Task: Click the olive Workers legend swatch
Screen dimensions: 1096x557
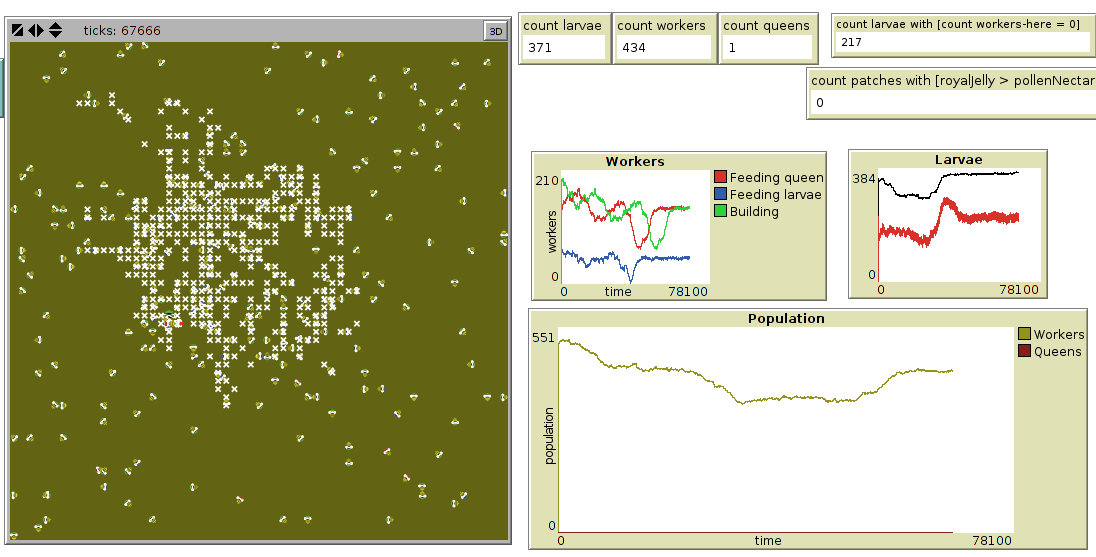Action: (1024, 334)
